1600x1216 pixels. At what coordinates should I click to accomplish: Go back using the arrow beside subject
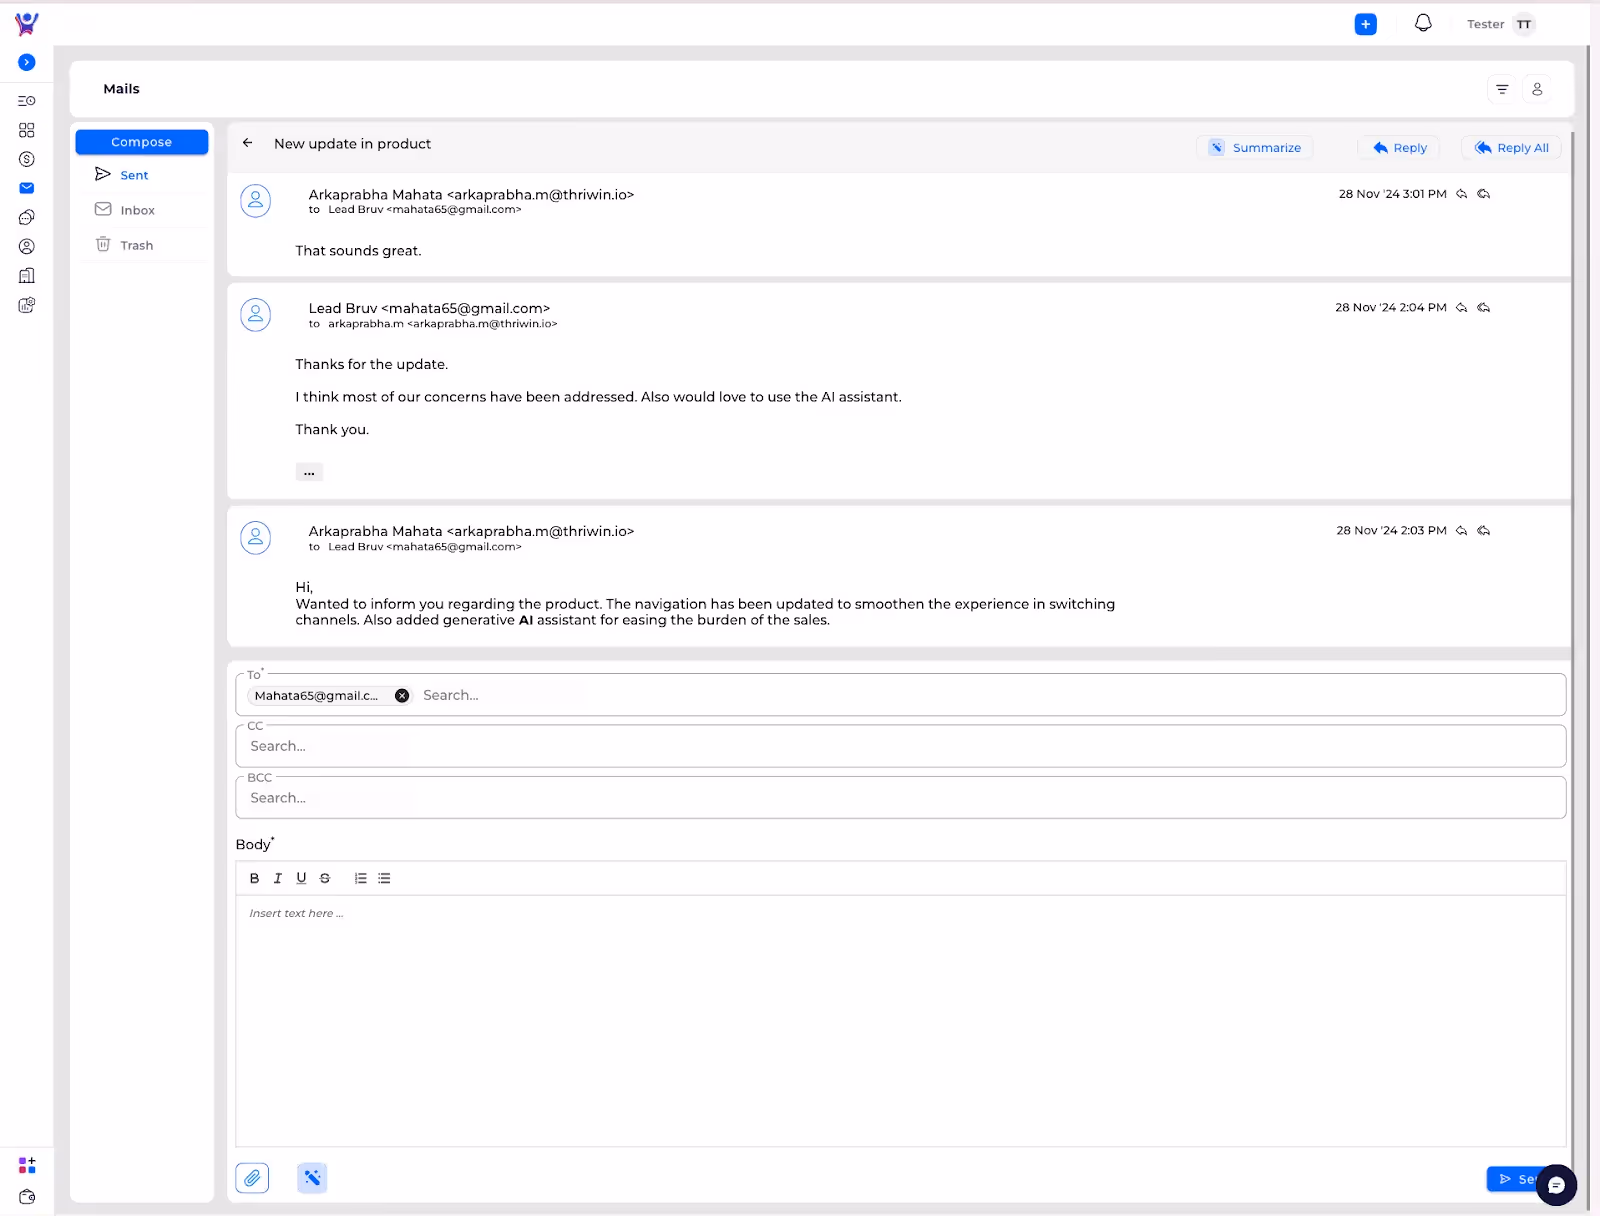pos(248,143)
